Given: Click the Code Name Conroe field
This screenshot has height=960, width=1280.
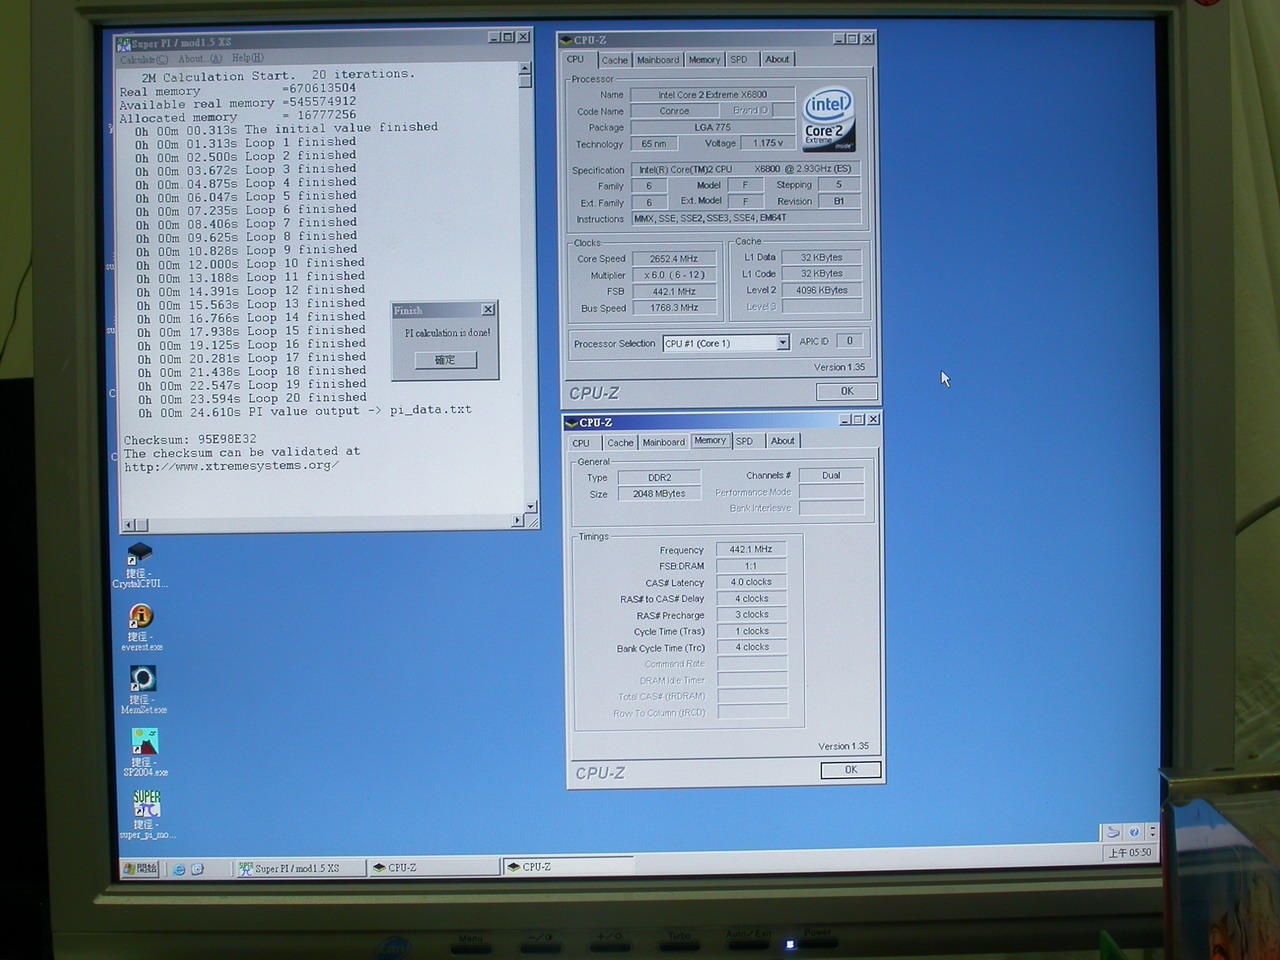Looking at the screenshot, I should coord(674,111).
